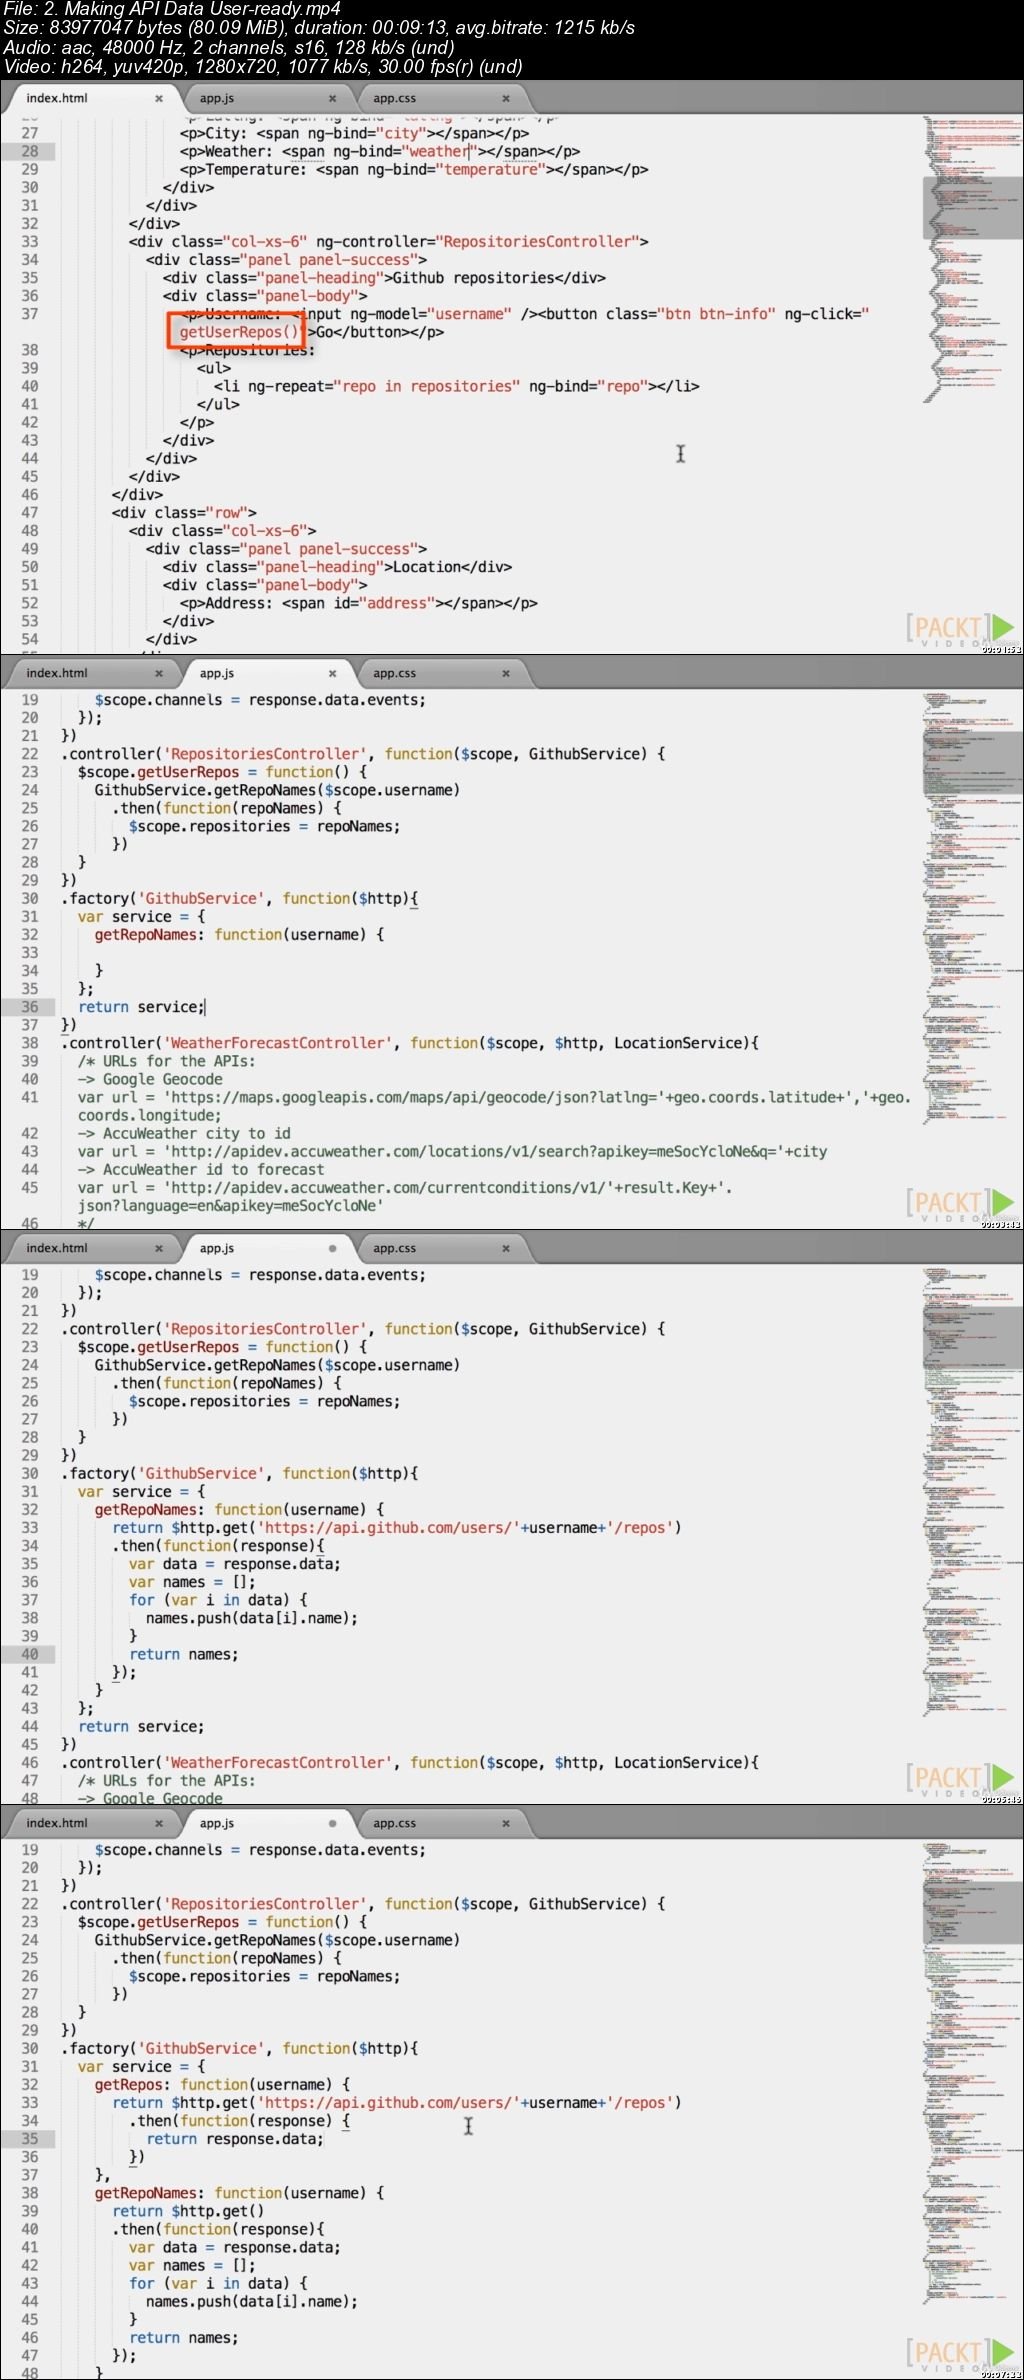The width and height of the screenshot is (1024, 2380).
Task: Click the unsaved-dot on app.js in the third frame
Action: pyautogui.click(x=333, y=1248)
